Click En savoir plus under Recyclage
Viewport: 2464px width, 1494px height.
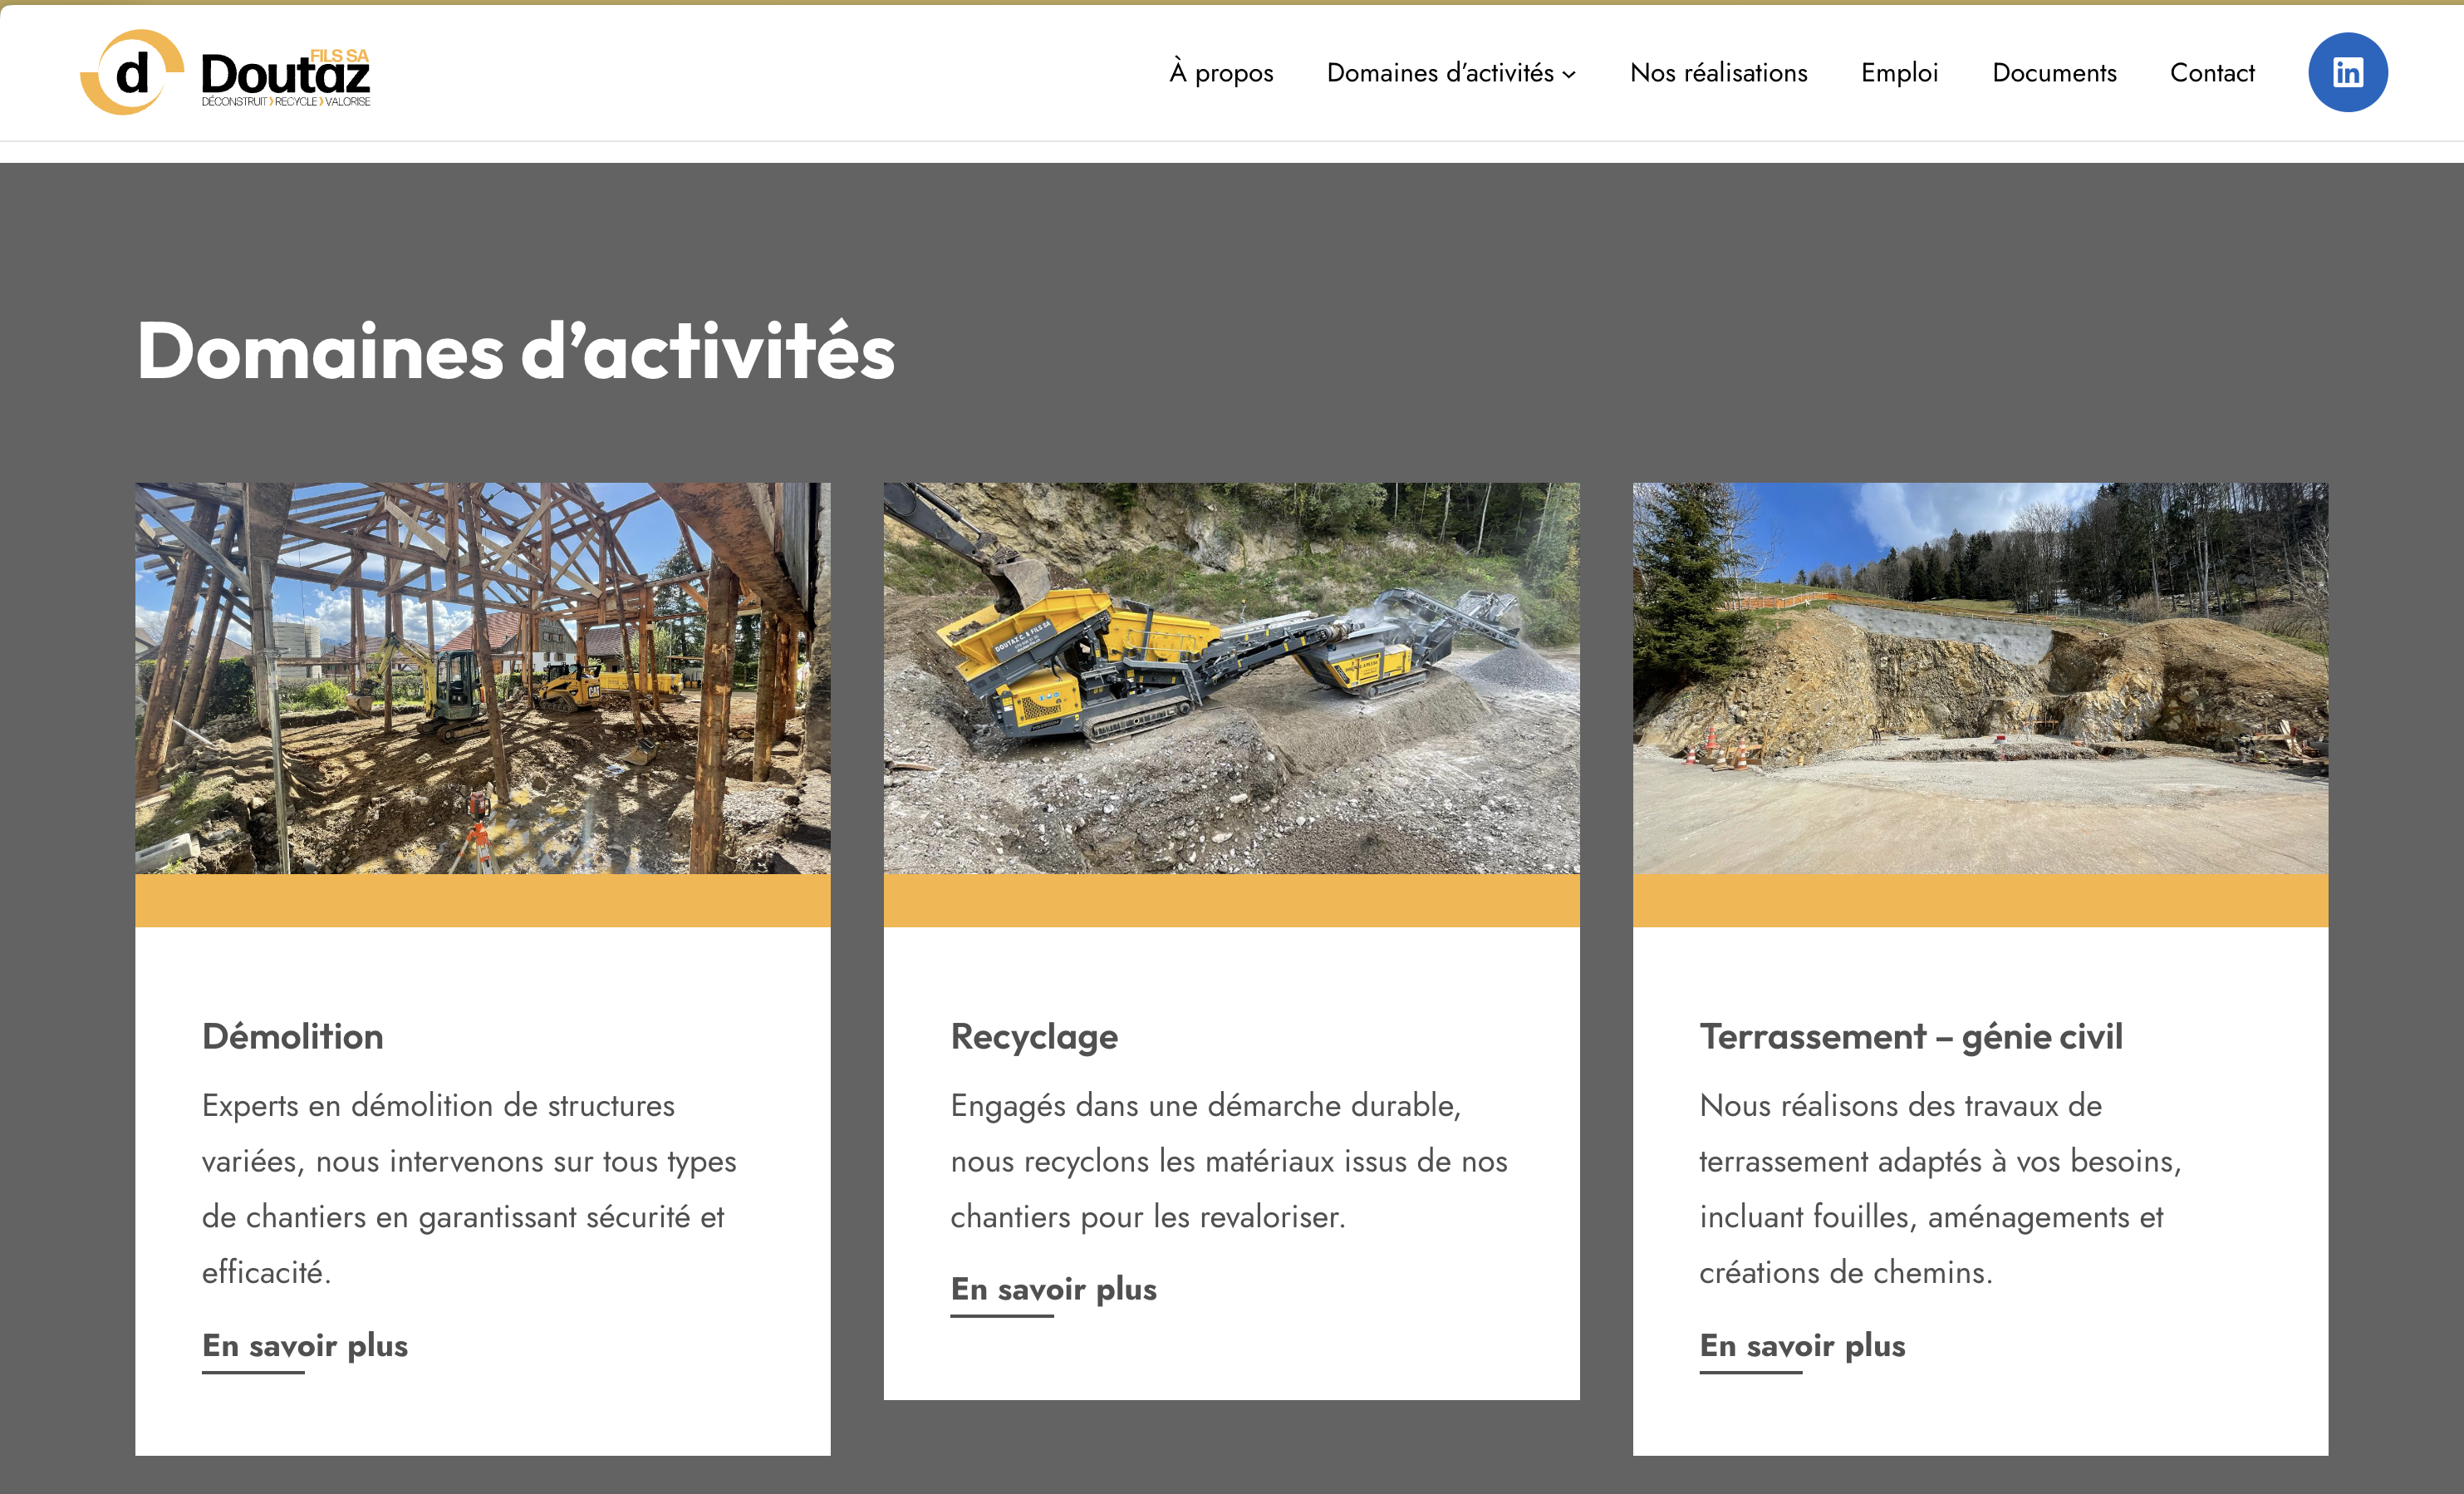pyautogui.click(x=1053, y=1289)
